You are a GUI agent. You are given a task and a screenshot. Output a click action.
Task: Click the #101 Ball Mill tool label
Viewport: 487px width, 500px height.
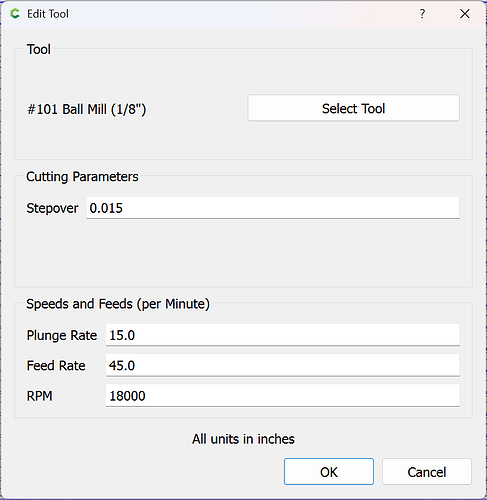point(86,109)
